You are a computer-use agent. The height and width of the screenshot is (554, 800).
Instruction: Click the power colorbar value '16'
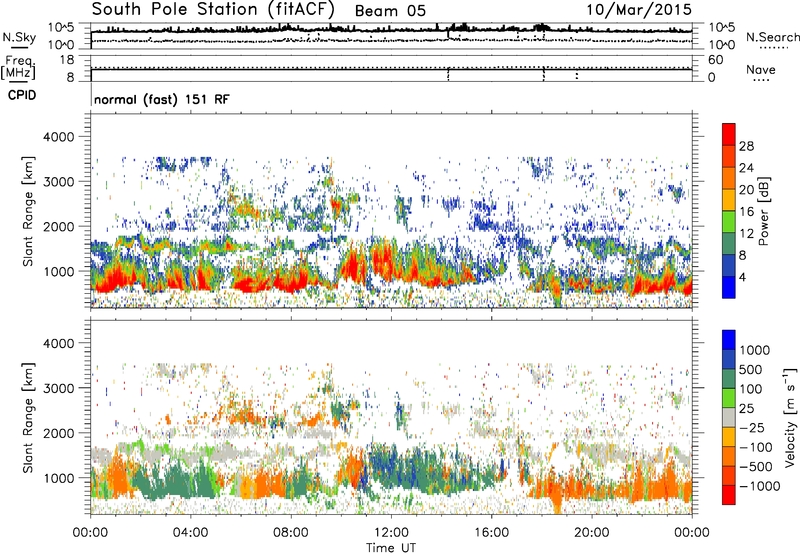(746, 212)
